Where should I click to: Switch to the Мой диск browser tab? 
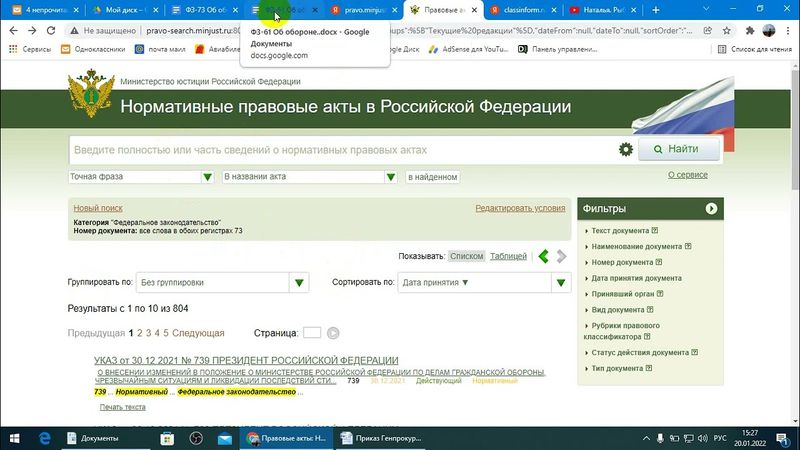(x=125, y=10)
